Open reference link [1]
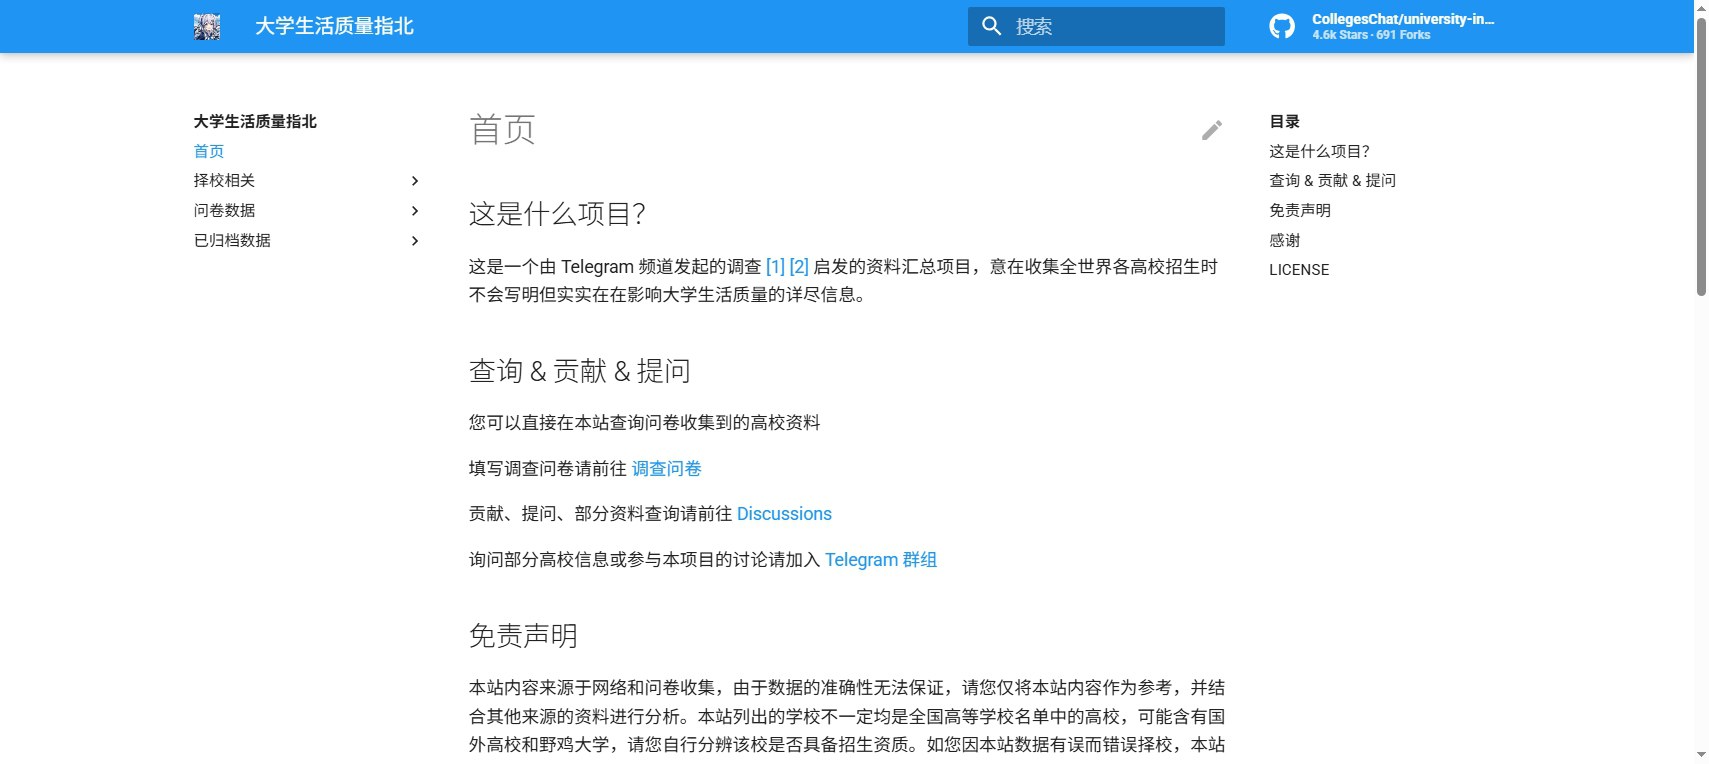Screen dimensions: 1709x764 click(x=775, y=267)
